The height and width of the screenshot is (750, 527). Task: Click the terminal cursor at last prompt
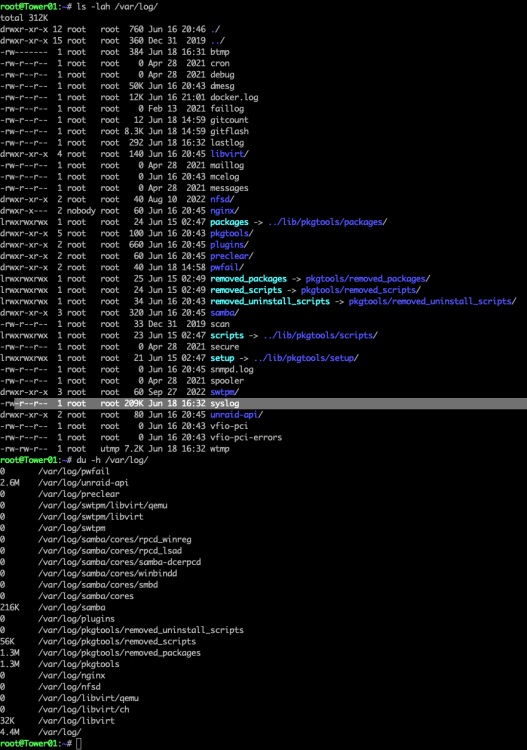point(79,744)
